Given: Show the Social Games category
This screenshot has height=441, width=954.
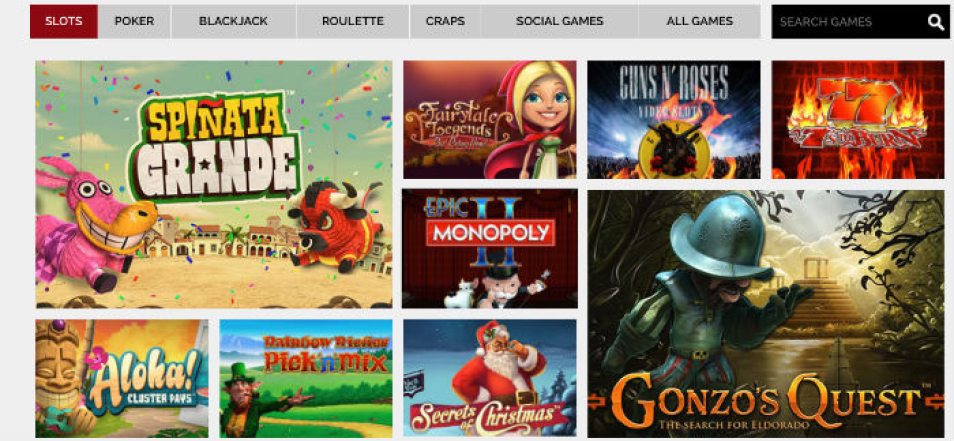Looking at the screenshot, I should tap(560, 21).
